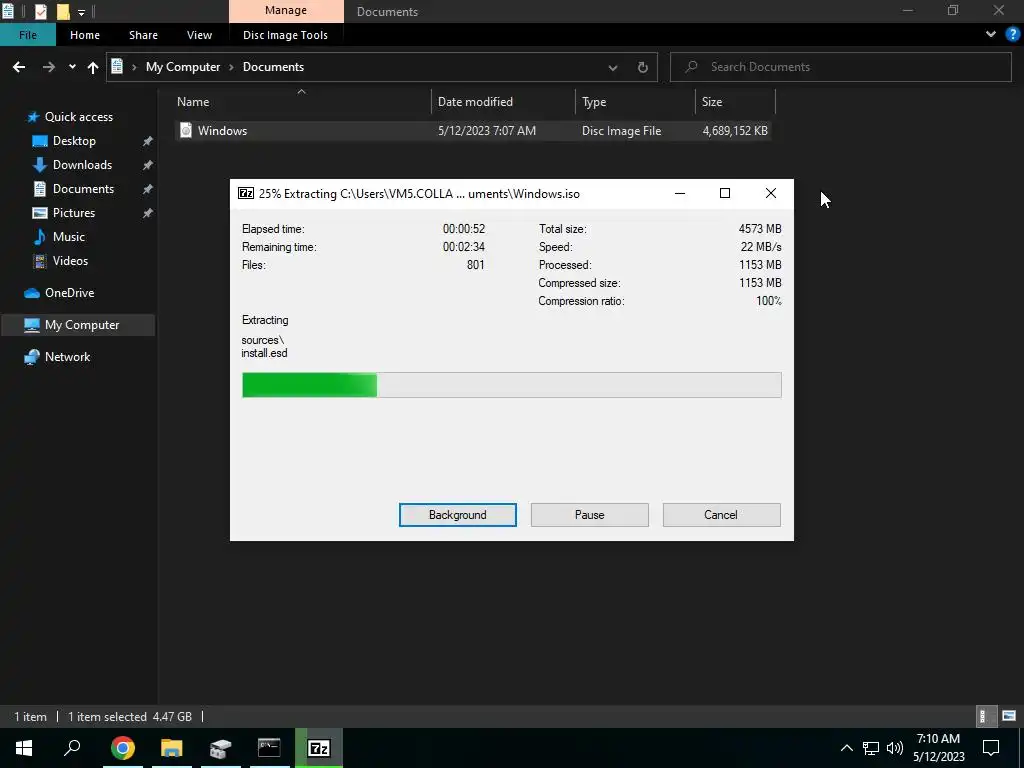The width and height of the screenshot is (1024, 768).
Task: Open Downloads in navigation pane
Action: (x=82, y=165)
